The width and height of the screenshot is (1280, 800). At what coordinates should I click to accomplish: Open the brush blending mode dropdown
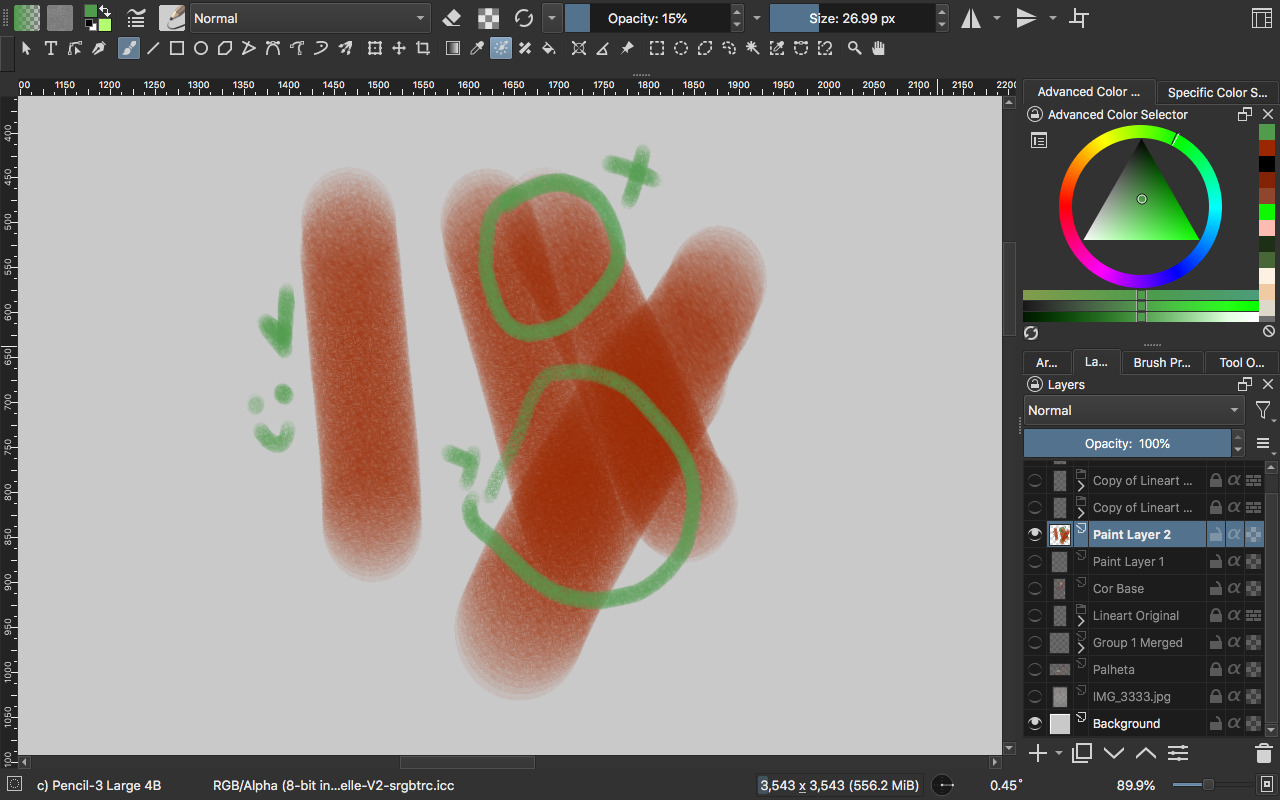click(310, 18)
